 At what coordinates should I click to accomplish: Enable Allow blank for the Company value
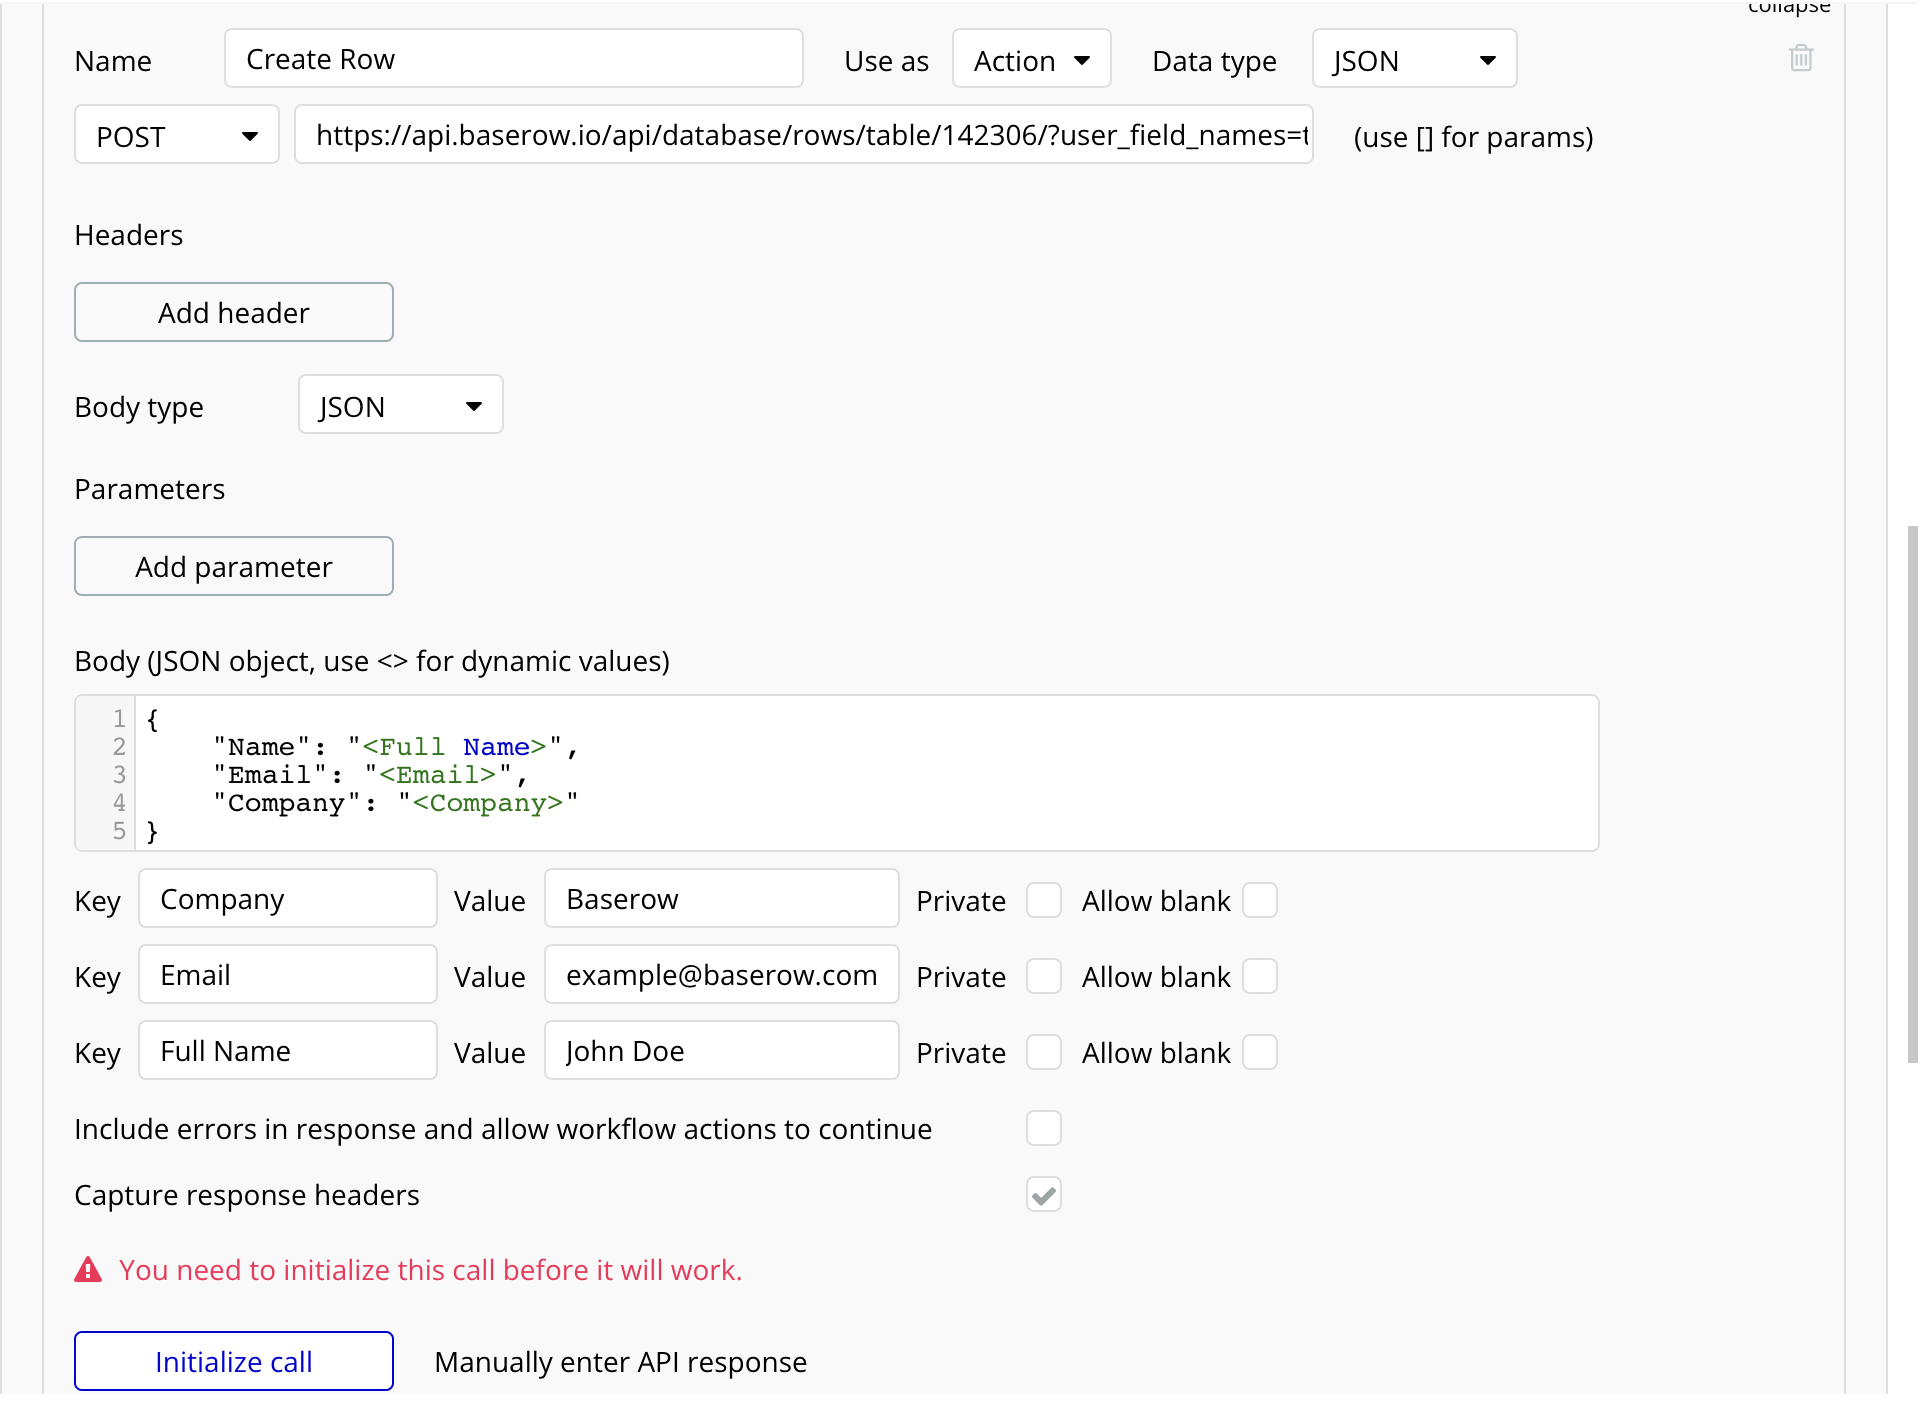coord(1260,900)
